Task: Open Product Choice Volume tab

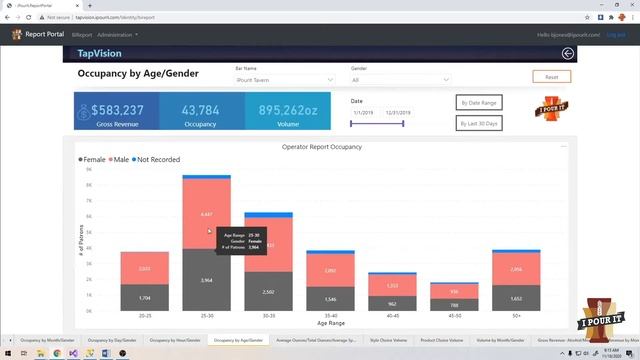Action: [x=442, y=340]
